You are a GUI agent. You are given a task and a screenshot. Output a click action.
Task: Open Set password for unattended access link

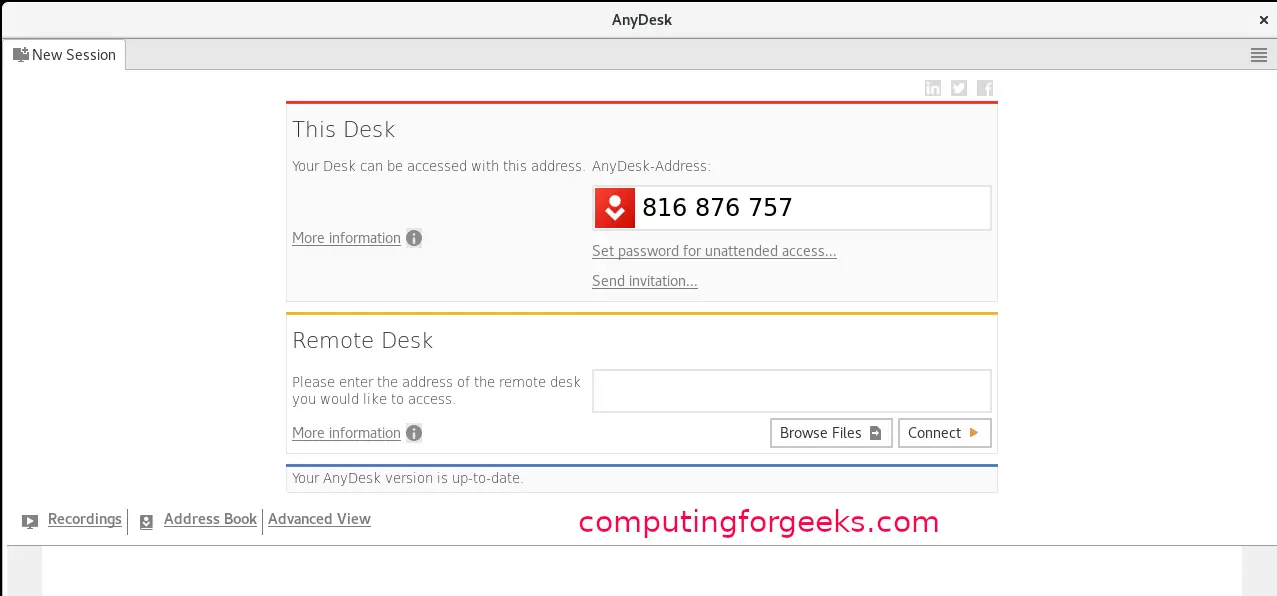pyautogui.click(x=714, y=251)
